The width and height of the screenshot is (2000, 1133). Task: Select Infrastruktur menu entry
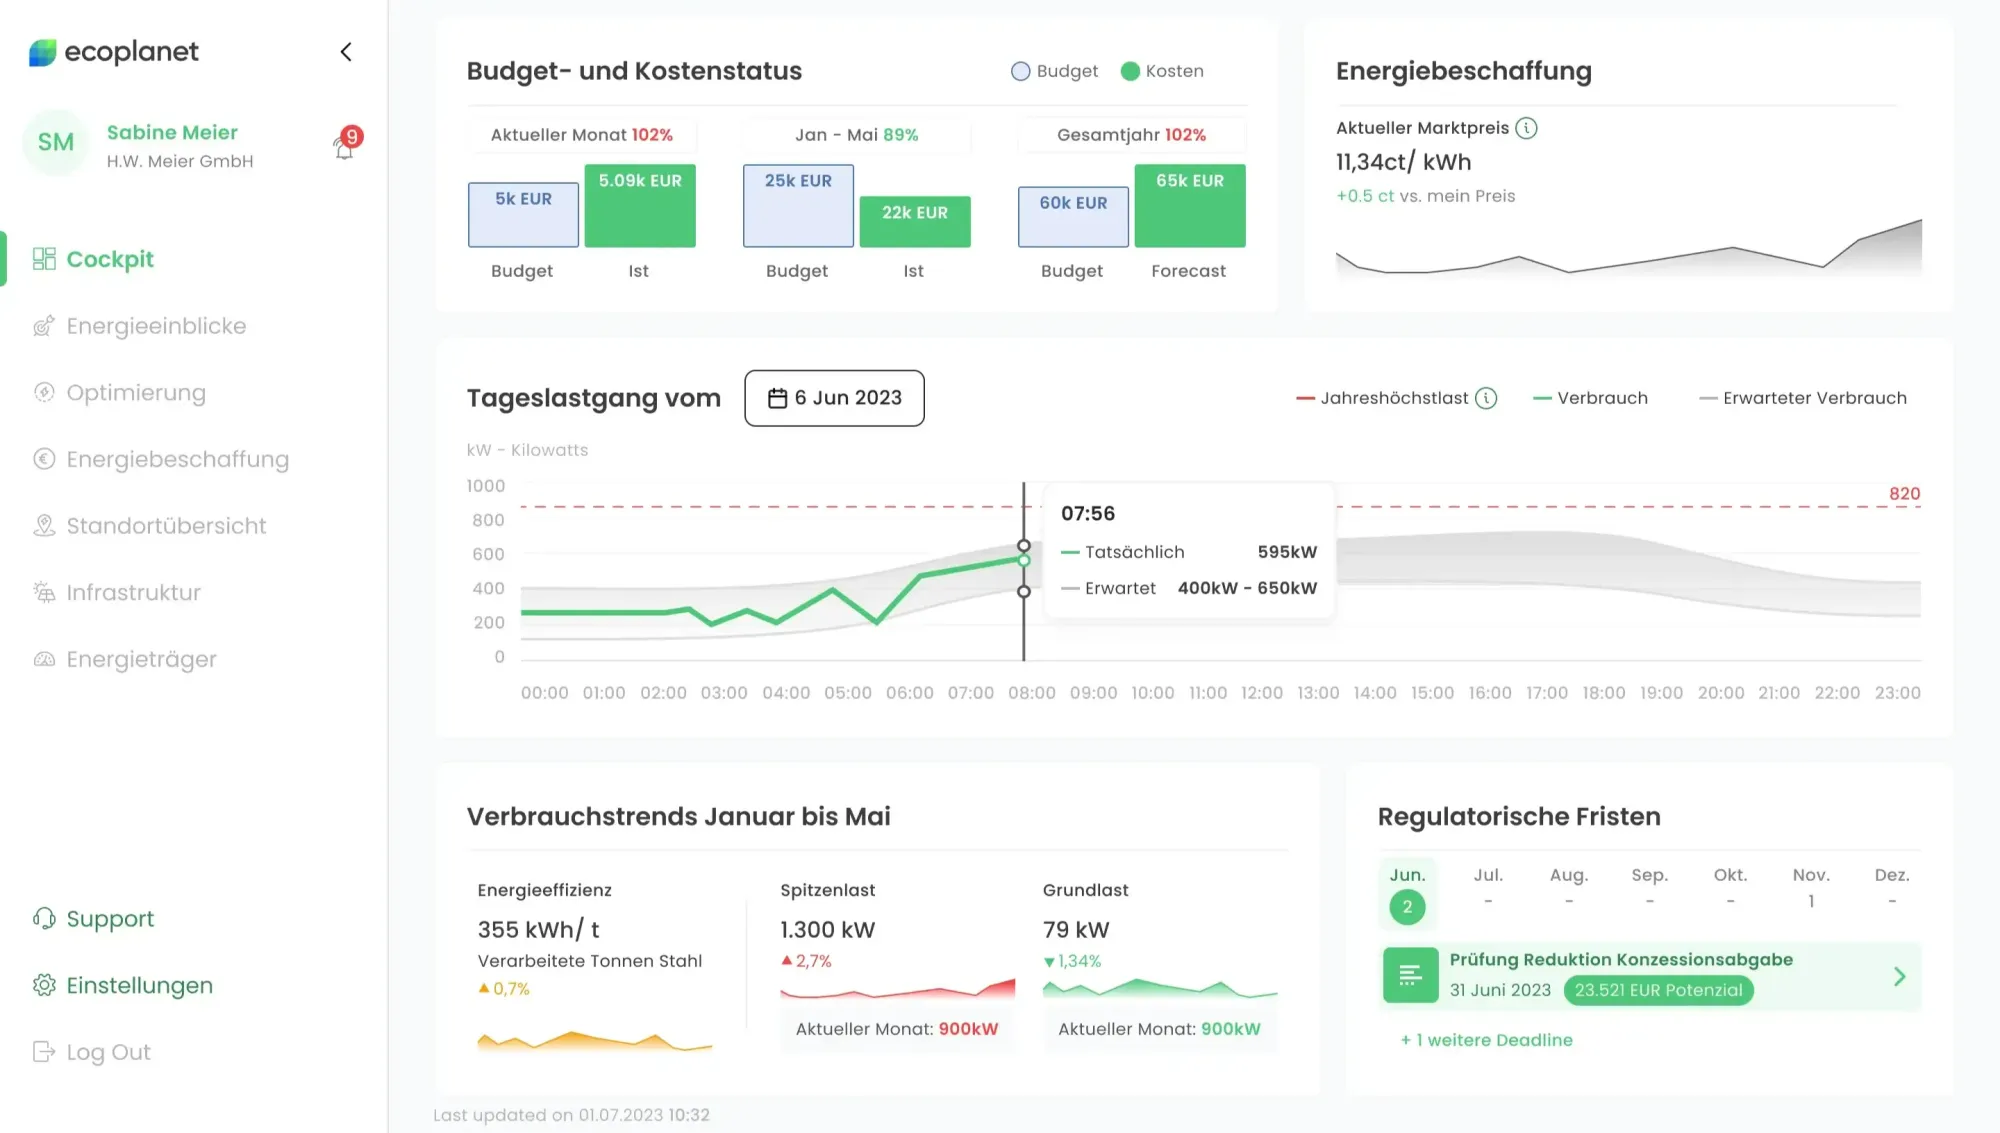[133, 592]
